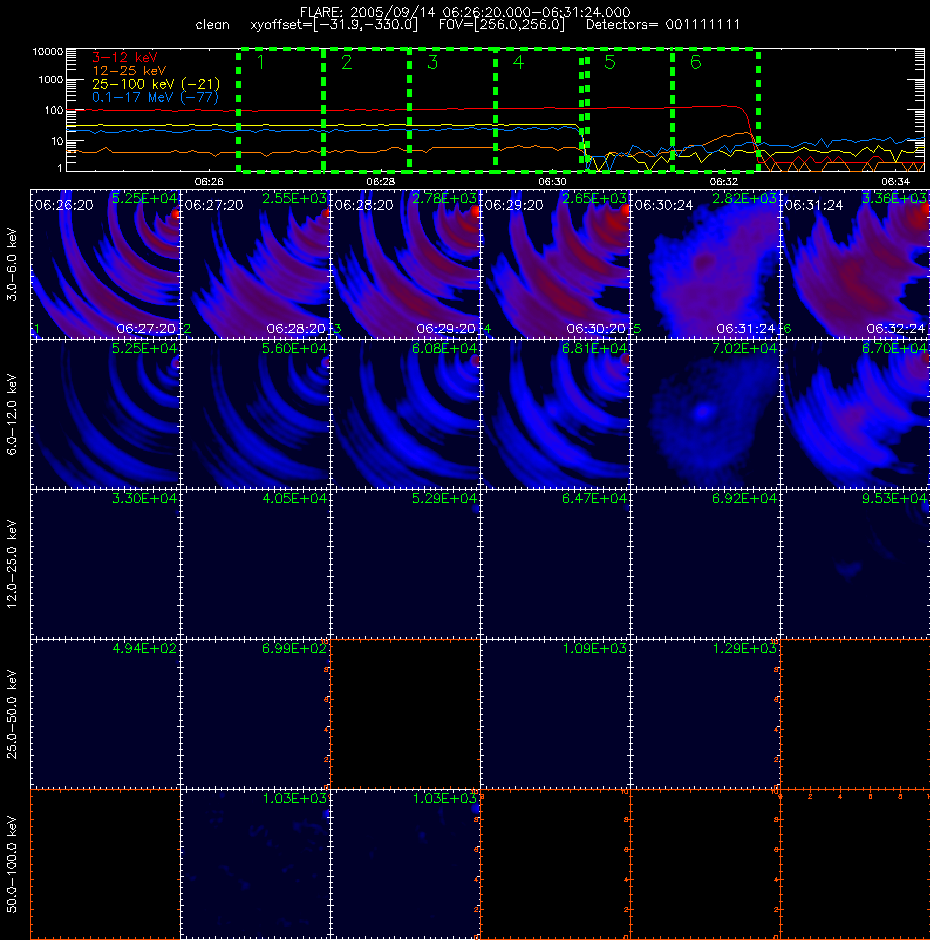Open the 12.0-25.0 keV image with peak 9.53E+04
The height and width of the screenshot is (940, 930).
click(x=856, y=564)
